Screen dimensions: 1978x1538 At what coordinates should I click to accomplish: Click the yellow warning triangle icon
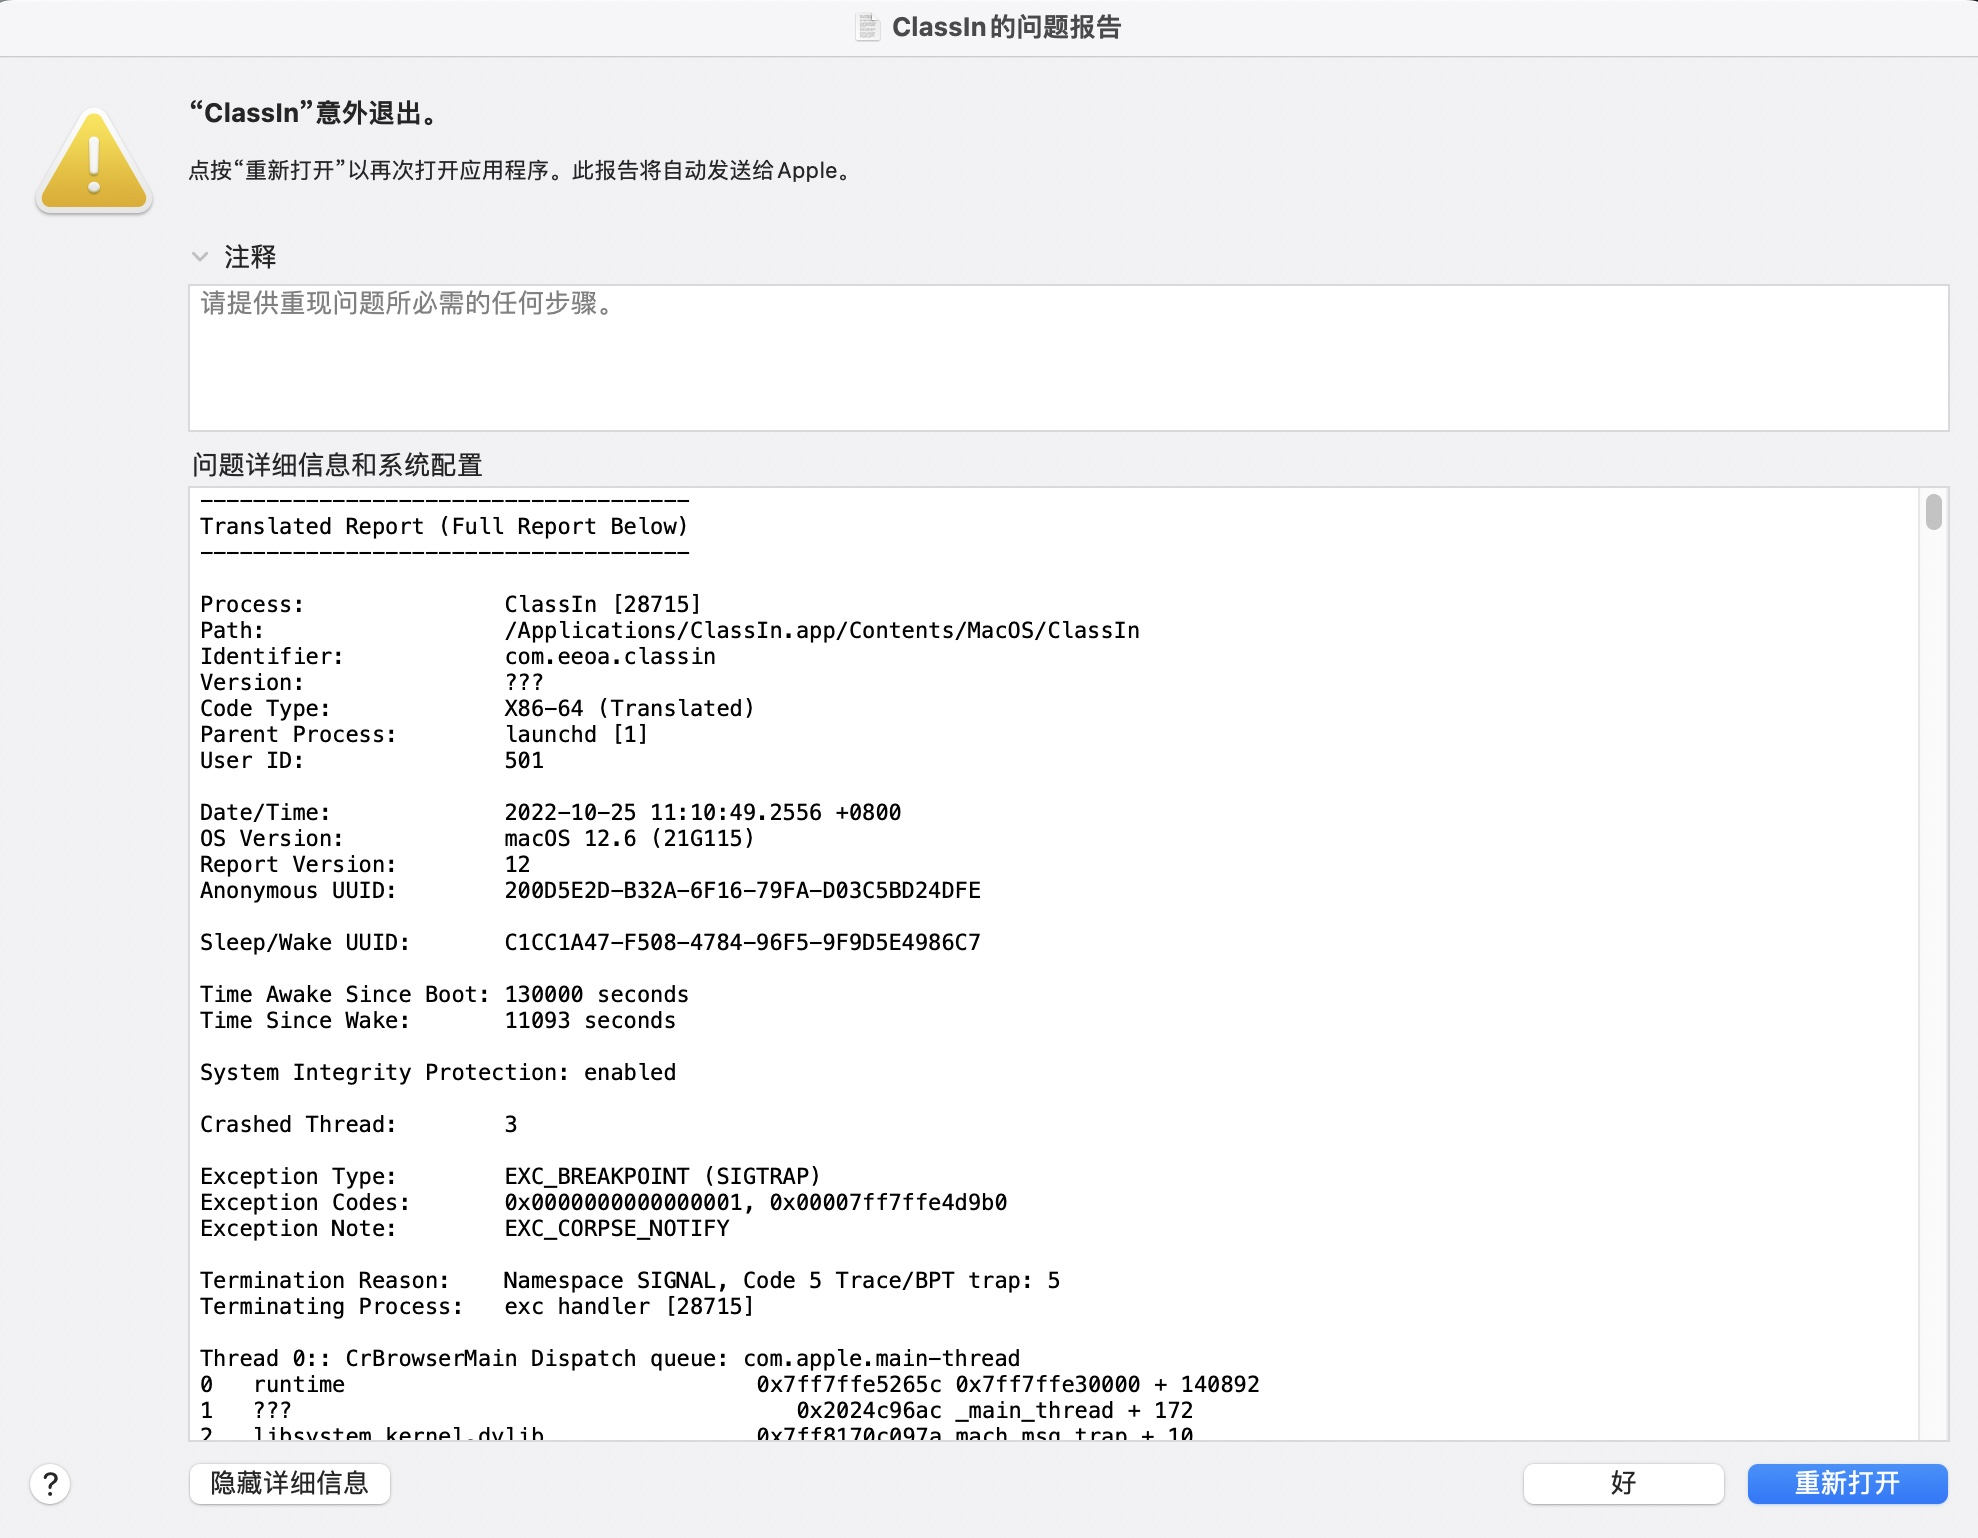[94, 161]
